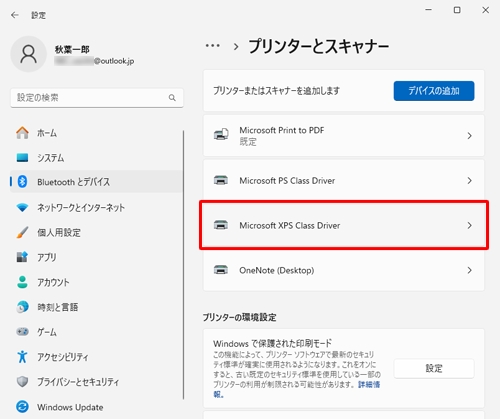
Task: Click the Microsoft PS Class Driver name text
Action: pyautogui.click(x=287, y=180)
